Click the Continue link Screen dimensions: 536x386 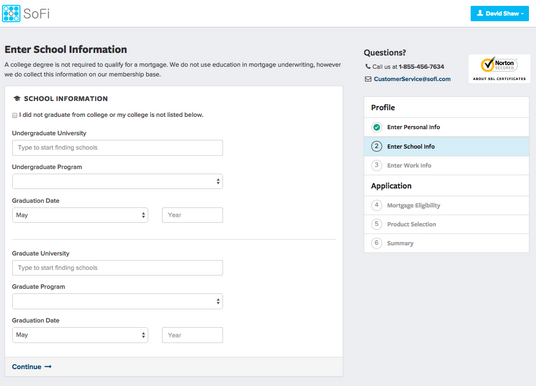tap(31, 367)
